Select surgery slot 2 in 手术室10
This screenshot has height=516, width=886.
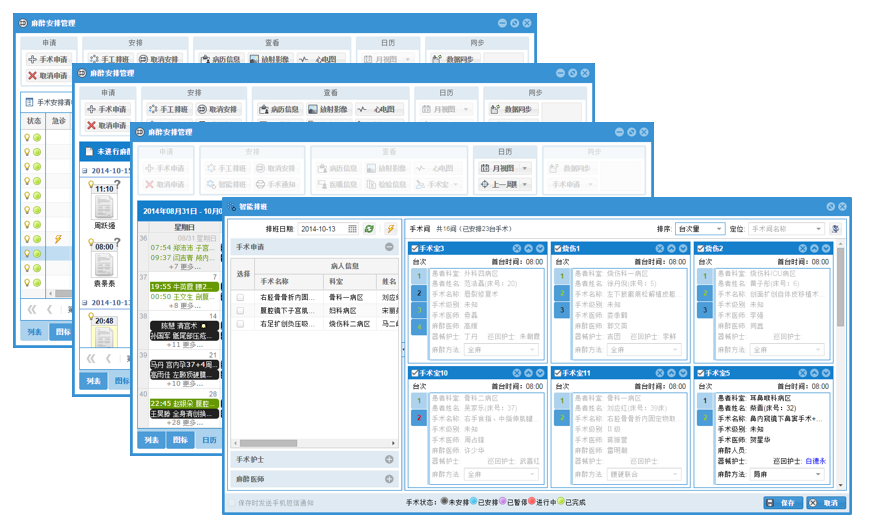pyautogui.click(x=419, y=418)
